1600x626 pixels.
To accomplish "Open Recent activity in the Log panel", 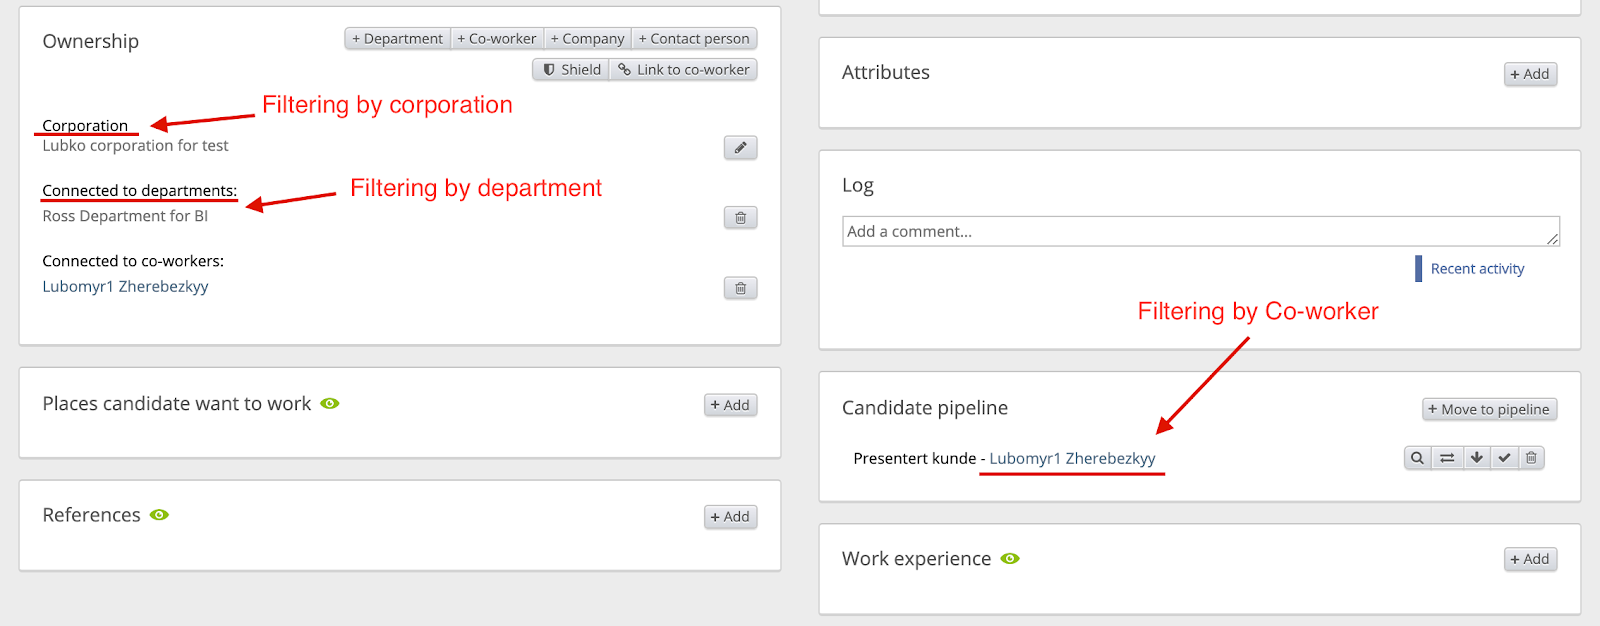I will coord(1477,269).
